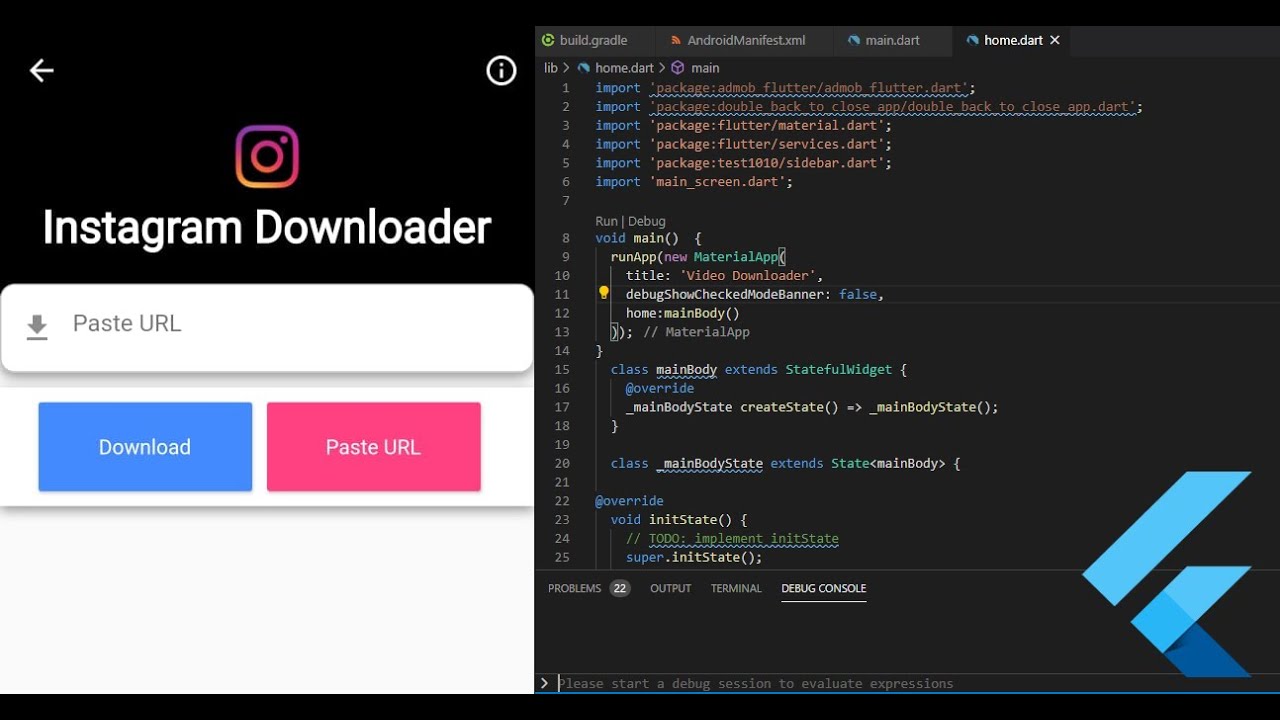The image size is (1280, 720).
Task: Click the lib breadcrumb segment
Action: coord(551,68)
